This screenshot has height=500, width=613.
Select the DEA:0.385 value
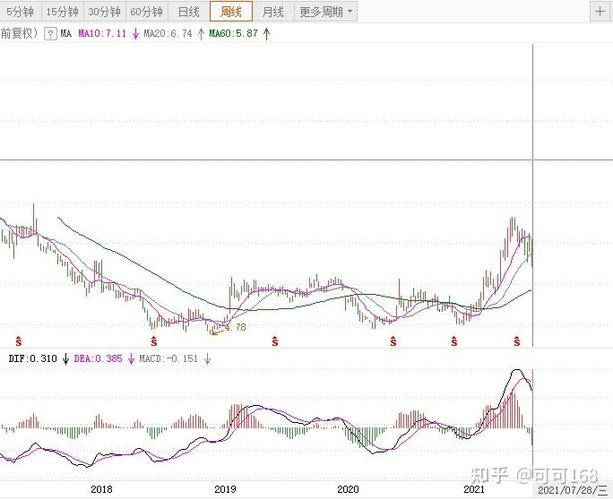point(98,358)
